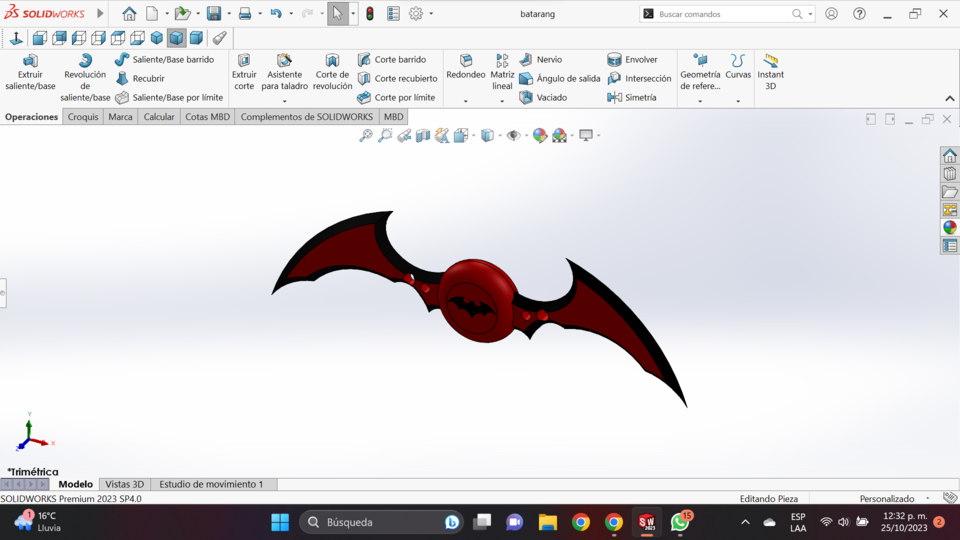Choose Saliente/Base barrido tool
960x540 pixels.
[164, 59]
